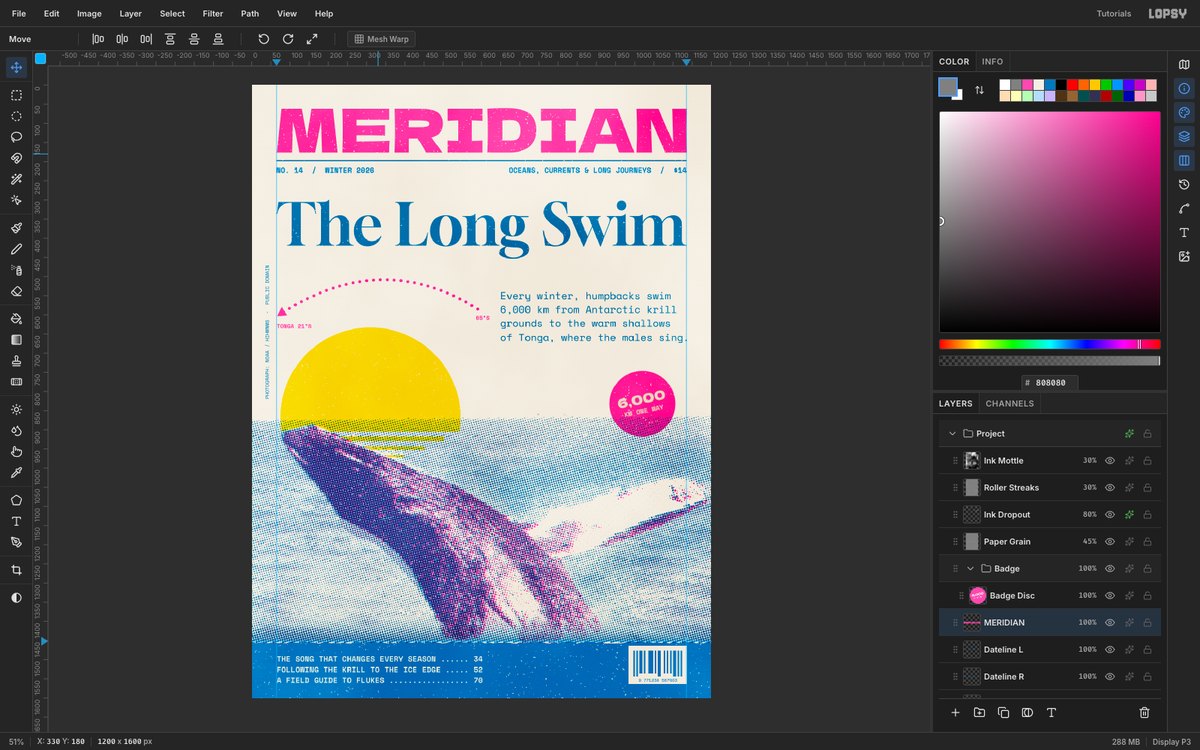
Task: Collapse the Badge group
Action: 970,569
